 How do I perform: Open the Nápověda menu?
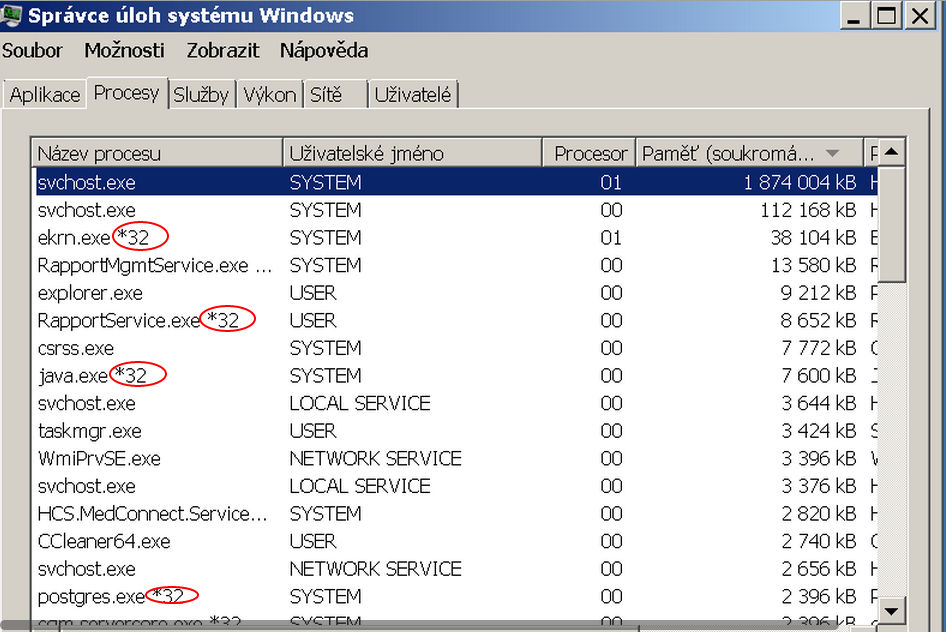324,51
